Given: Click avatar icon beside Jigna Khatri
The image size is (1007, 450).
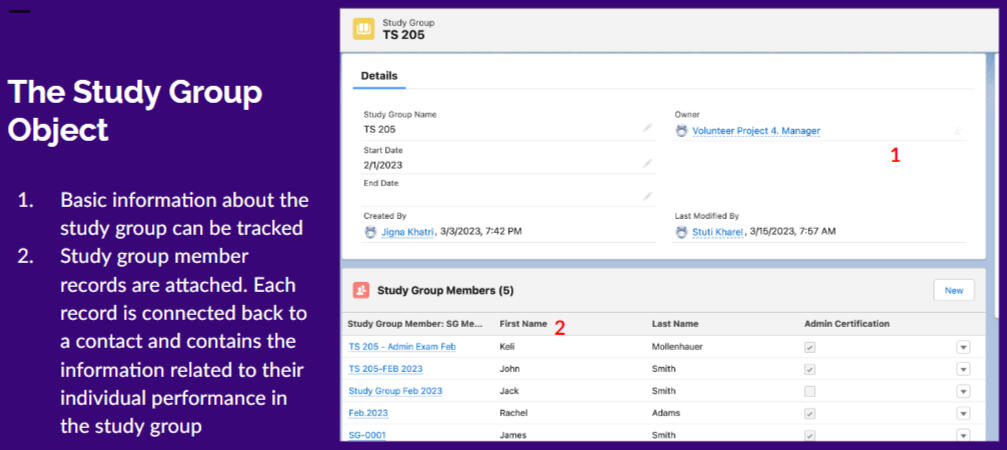Looking at the screenshot, I should (371, 232).
